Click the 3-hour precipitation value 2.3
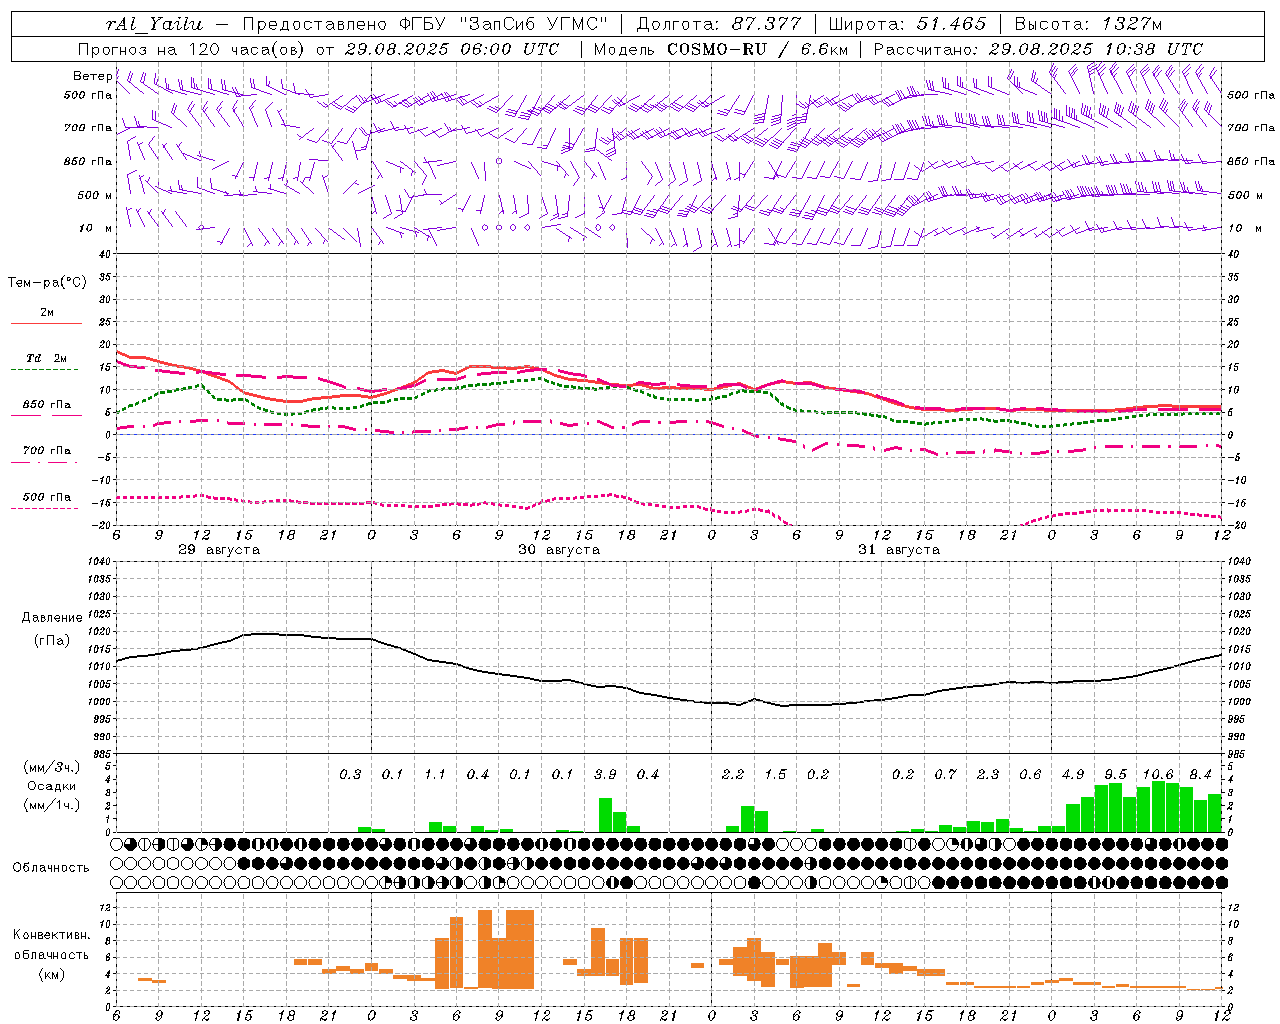1280x1024 pixels. click(988, 774)
